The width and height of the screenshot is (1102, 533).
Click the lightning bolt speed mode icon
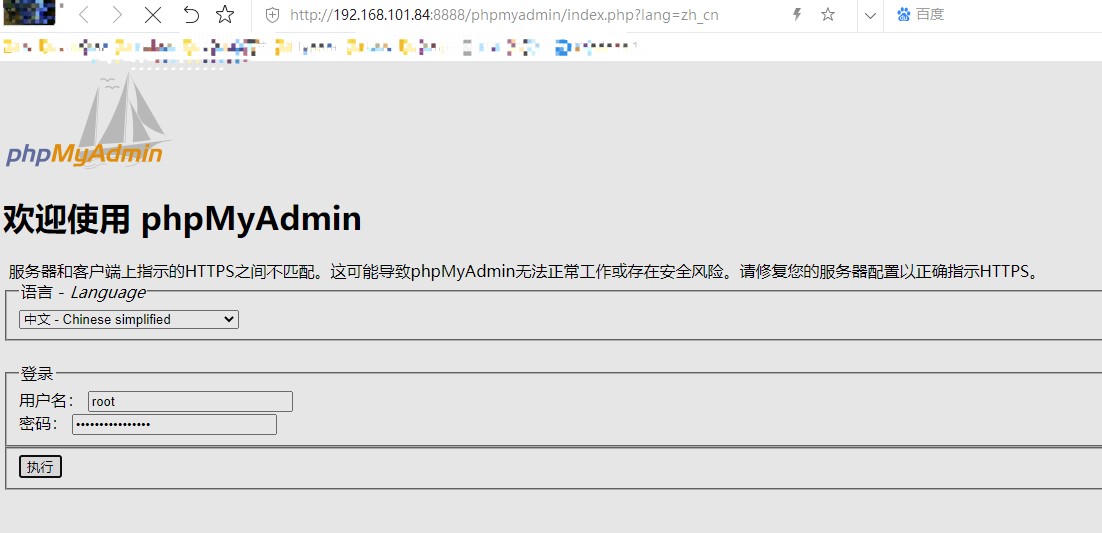pos(796,14)
